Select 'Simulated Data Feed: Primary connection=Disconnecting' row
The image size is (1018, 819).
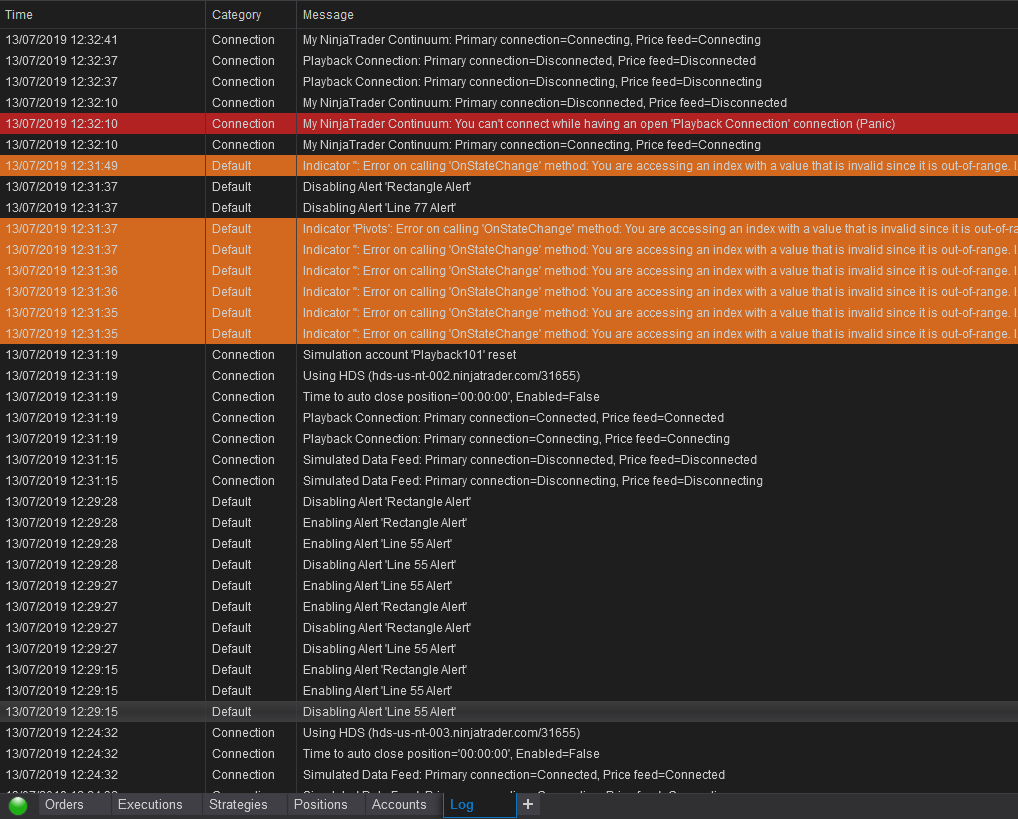(509, 481)
